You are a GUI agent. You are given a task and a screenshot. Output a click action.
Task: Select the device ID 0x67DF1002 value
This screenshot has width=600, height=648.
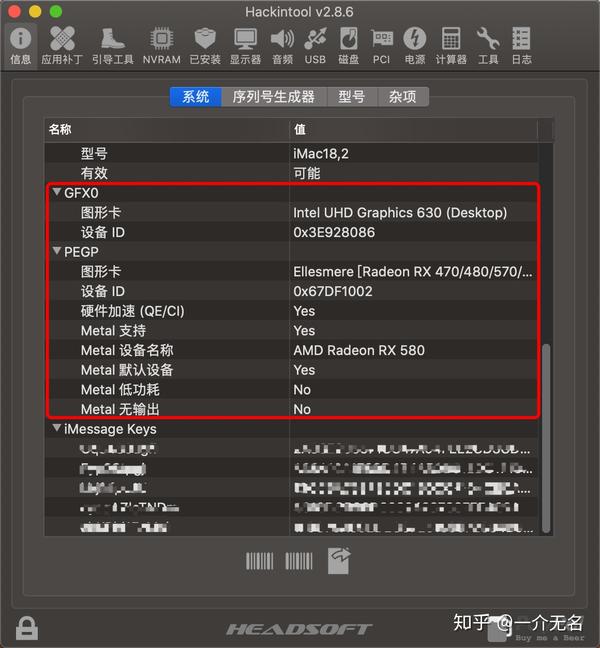[333, 291]
